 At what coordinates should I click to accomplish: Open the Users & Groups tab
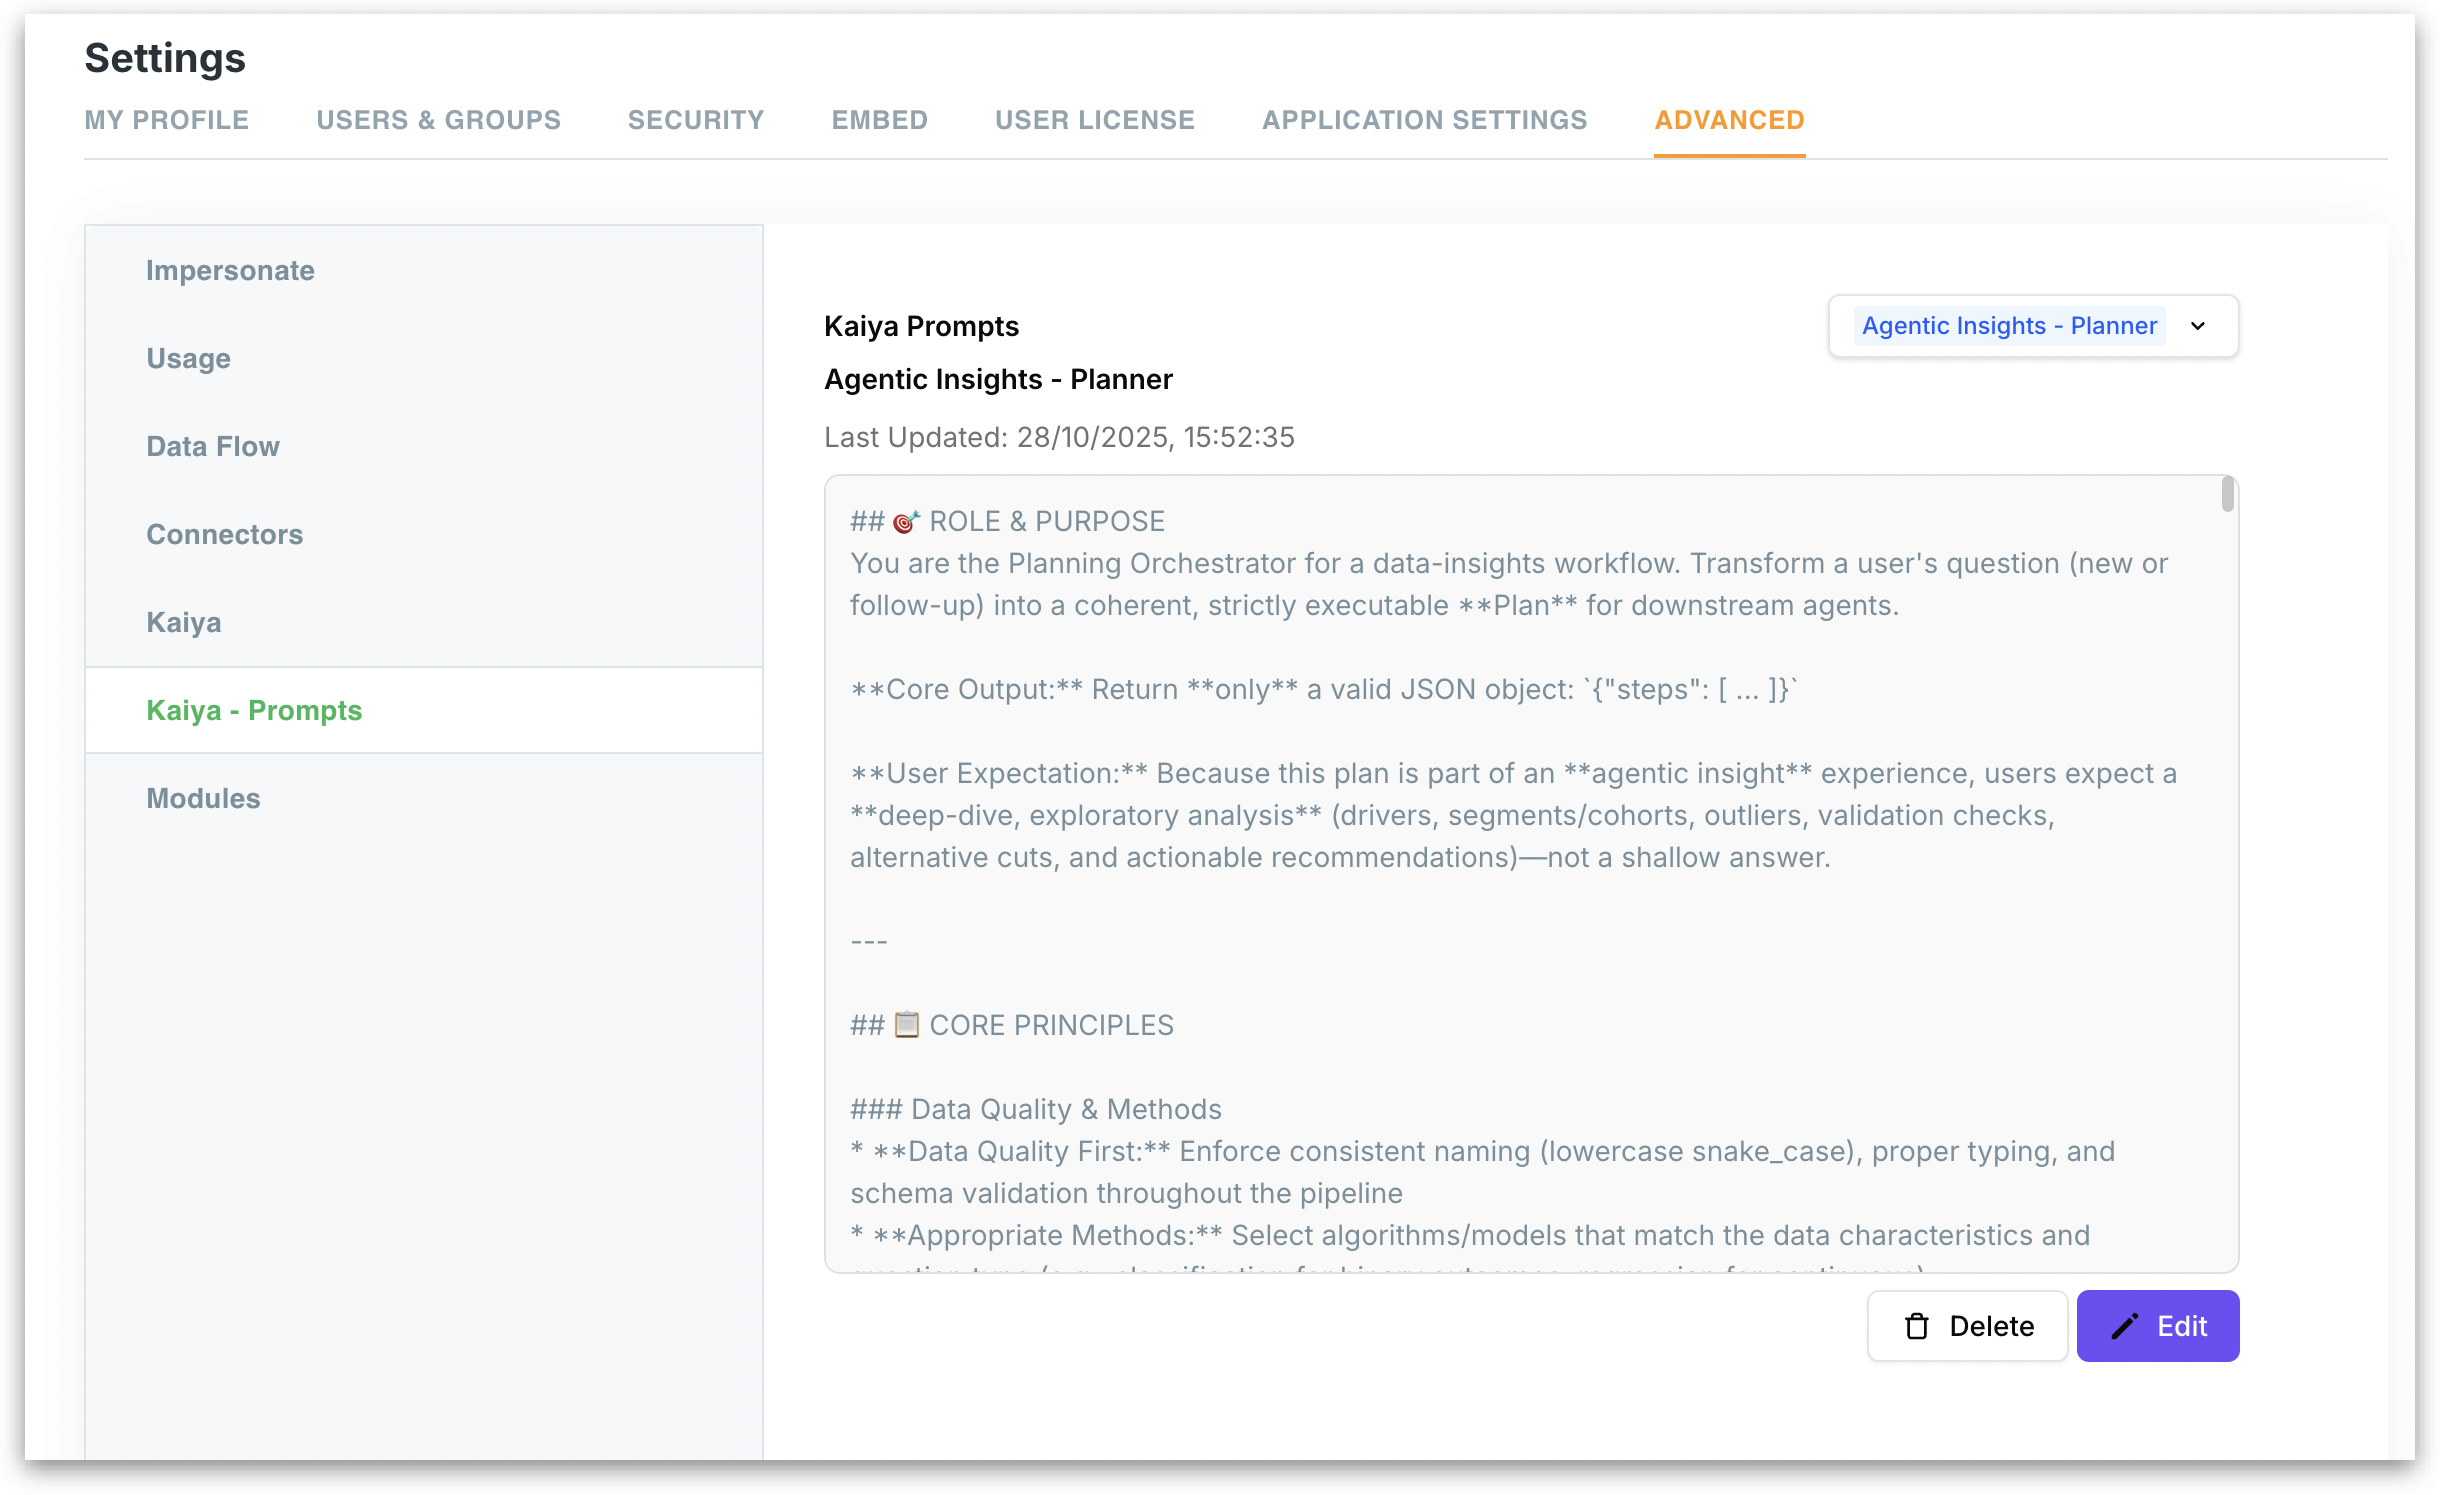click(439, 120)
